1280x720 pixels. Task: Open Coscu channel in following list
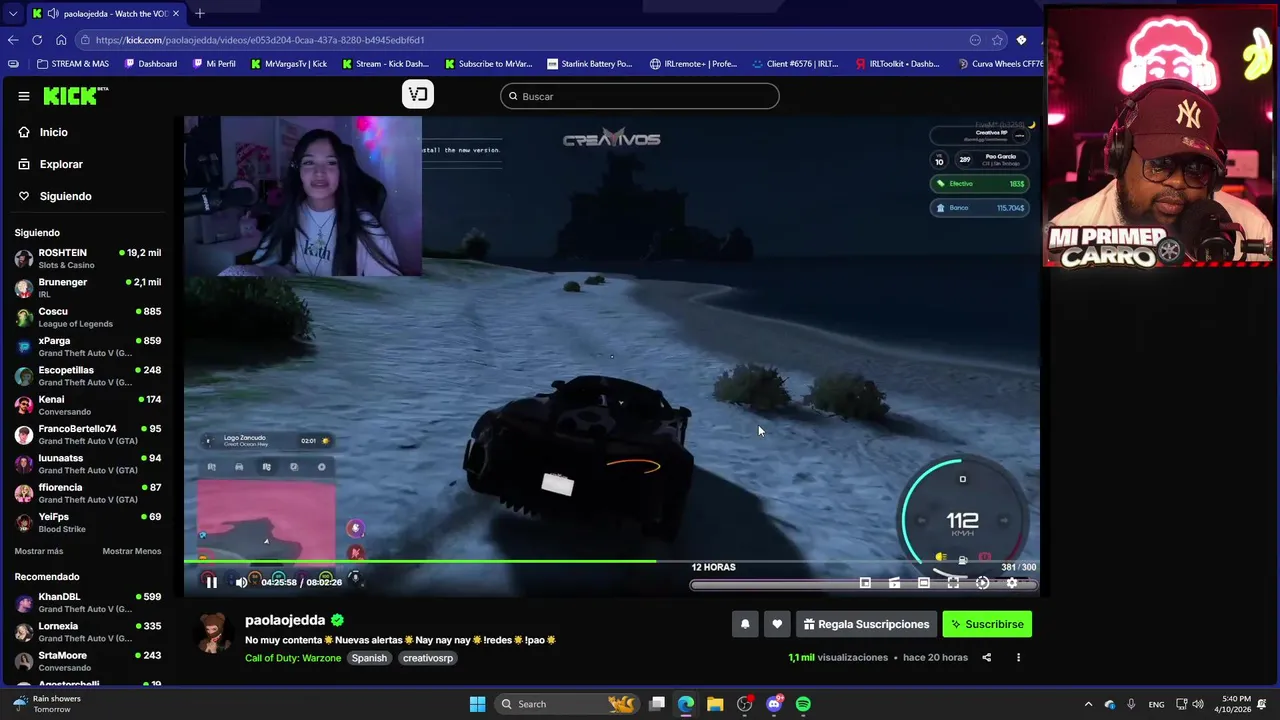coord(88,317)
